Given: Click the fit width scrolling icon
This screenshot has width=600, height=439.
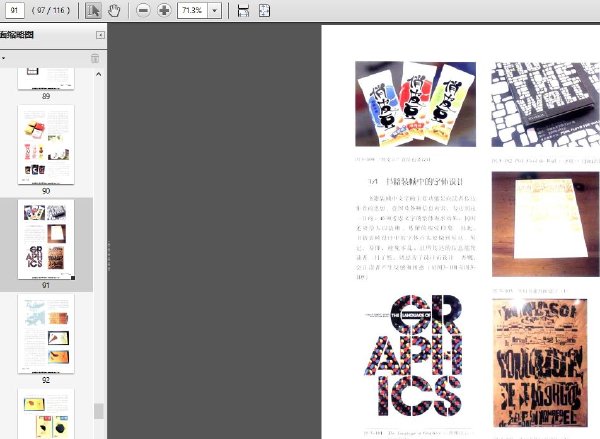Looking at the screenshot, I should coord(243,10).
